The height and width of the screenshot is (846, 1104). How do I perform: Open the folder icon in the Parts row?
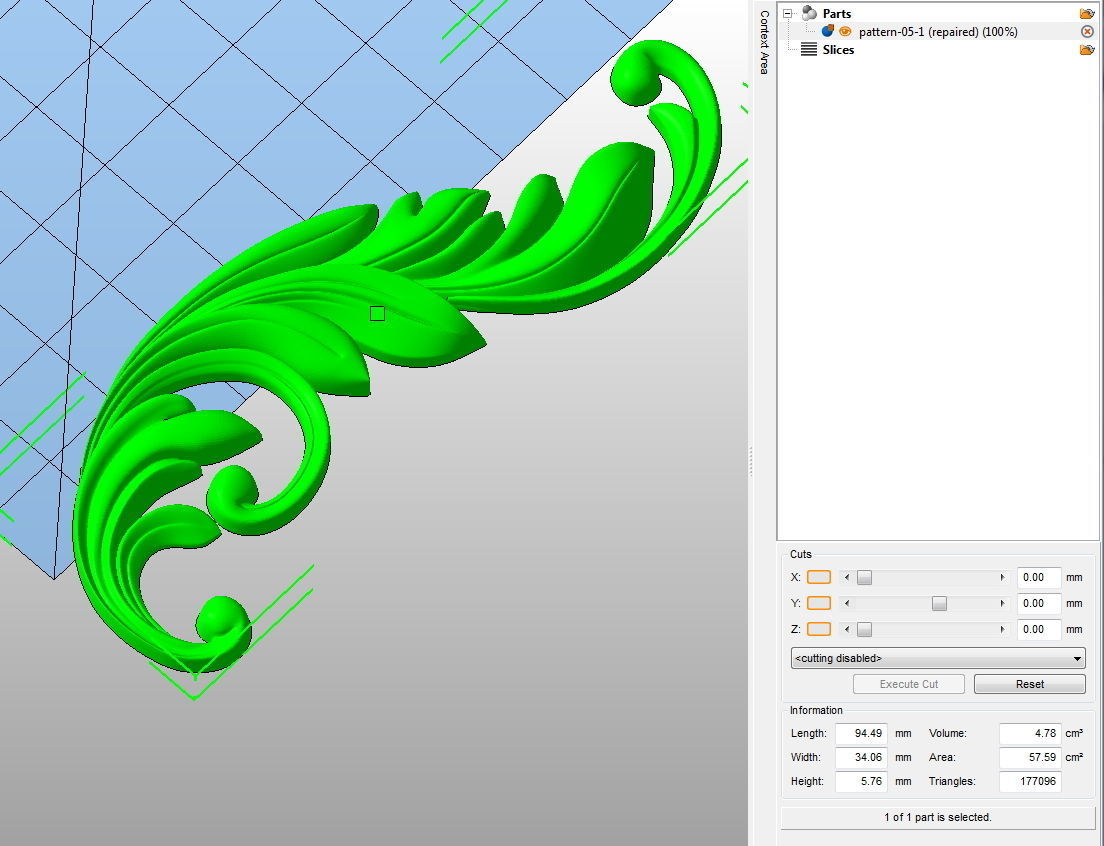pos(1087,13)
